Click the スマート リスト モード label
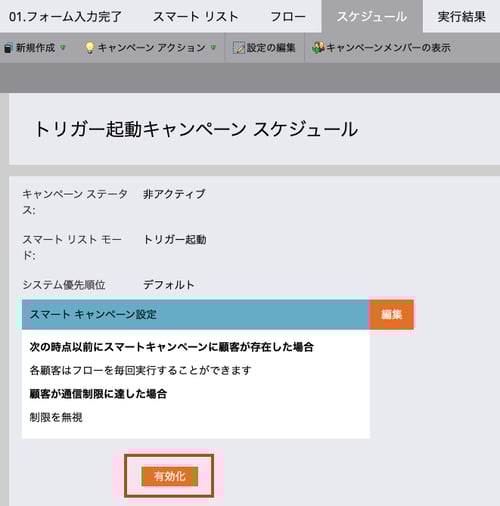Image resolution: width=500 pixels, height=506 pixels. (72, 247)
